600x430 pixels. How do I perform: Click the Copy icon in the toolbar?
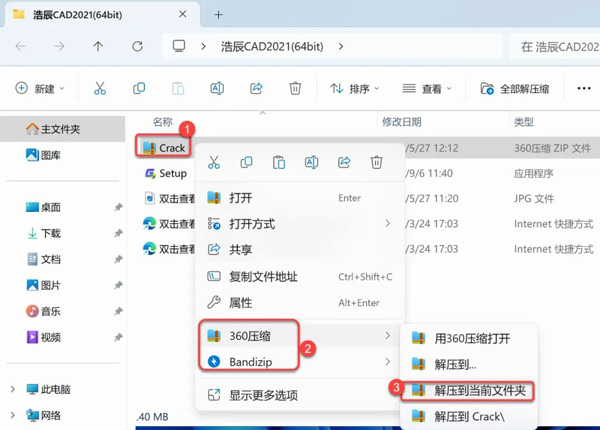(139, 88)
